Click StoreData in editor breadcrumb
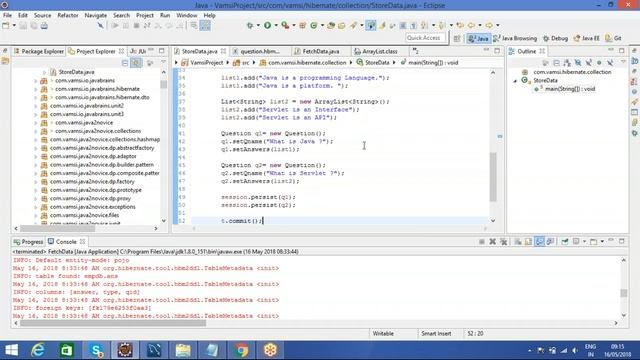The height and width of the screenshot is (360, 640). (x=377, y=62)
